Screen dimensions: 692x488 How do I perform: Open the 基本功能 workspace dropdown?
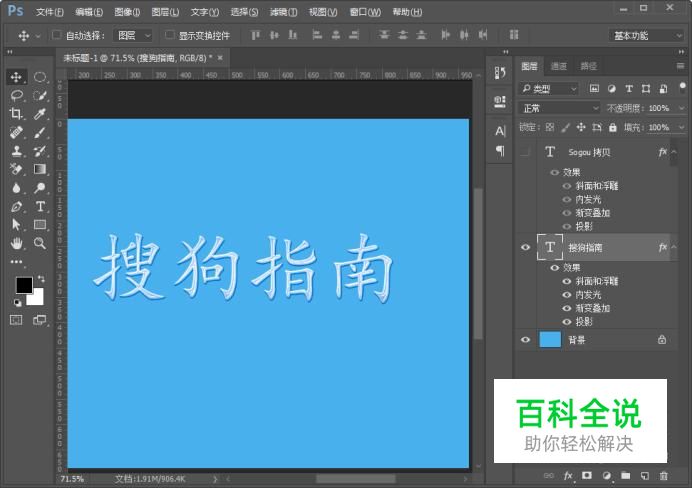(647, 35)
